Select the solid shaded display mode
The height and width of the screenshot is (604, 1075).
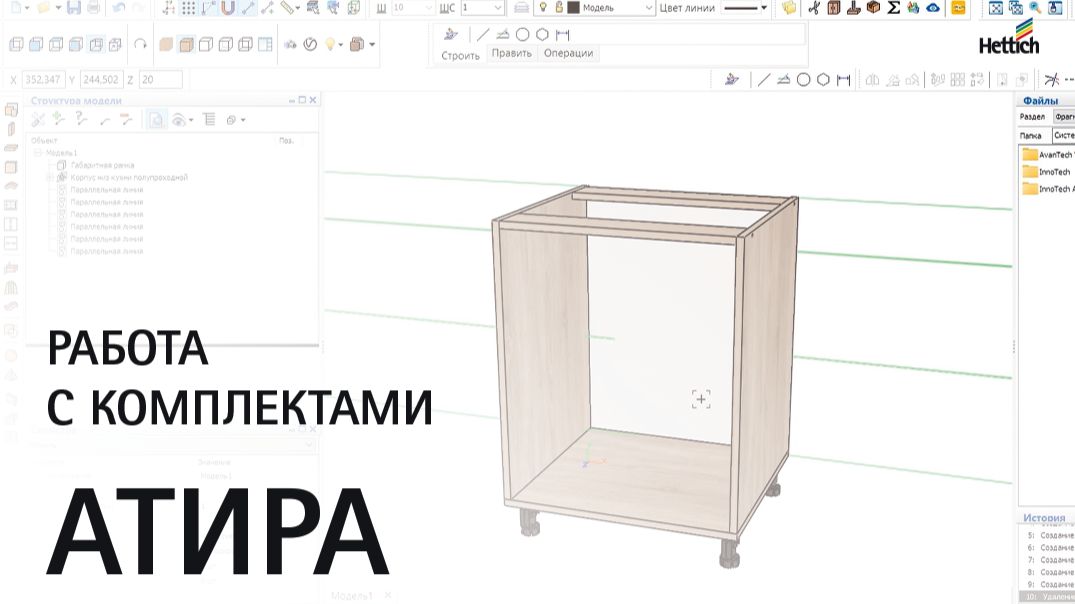pyautogui.click(x=166, y=45)
